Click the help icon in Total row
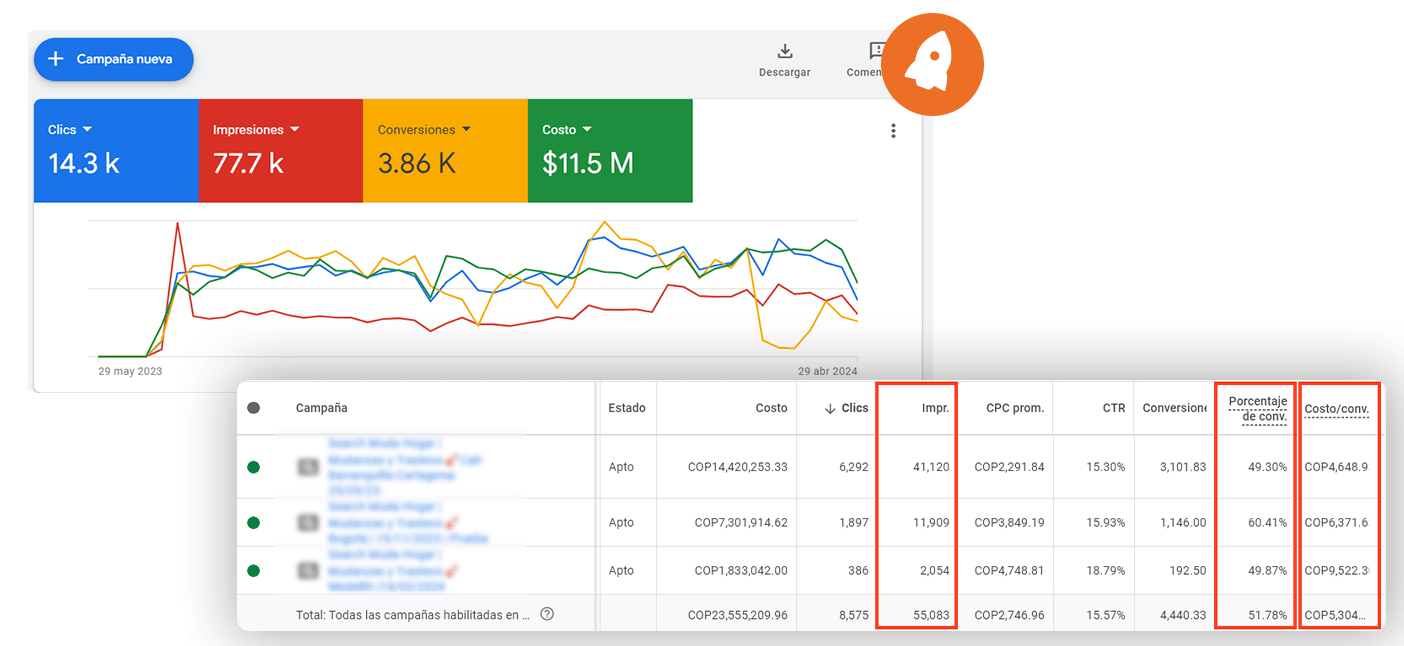The image size is (1404, 646). 547,614
